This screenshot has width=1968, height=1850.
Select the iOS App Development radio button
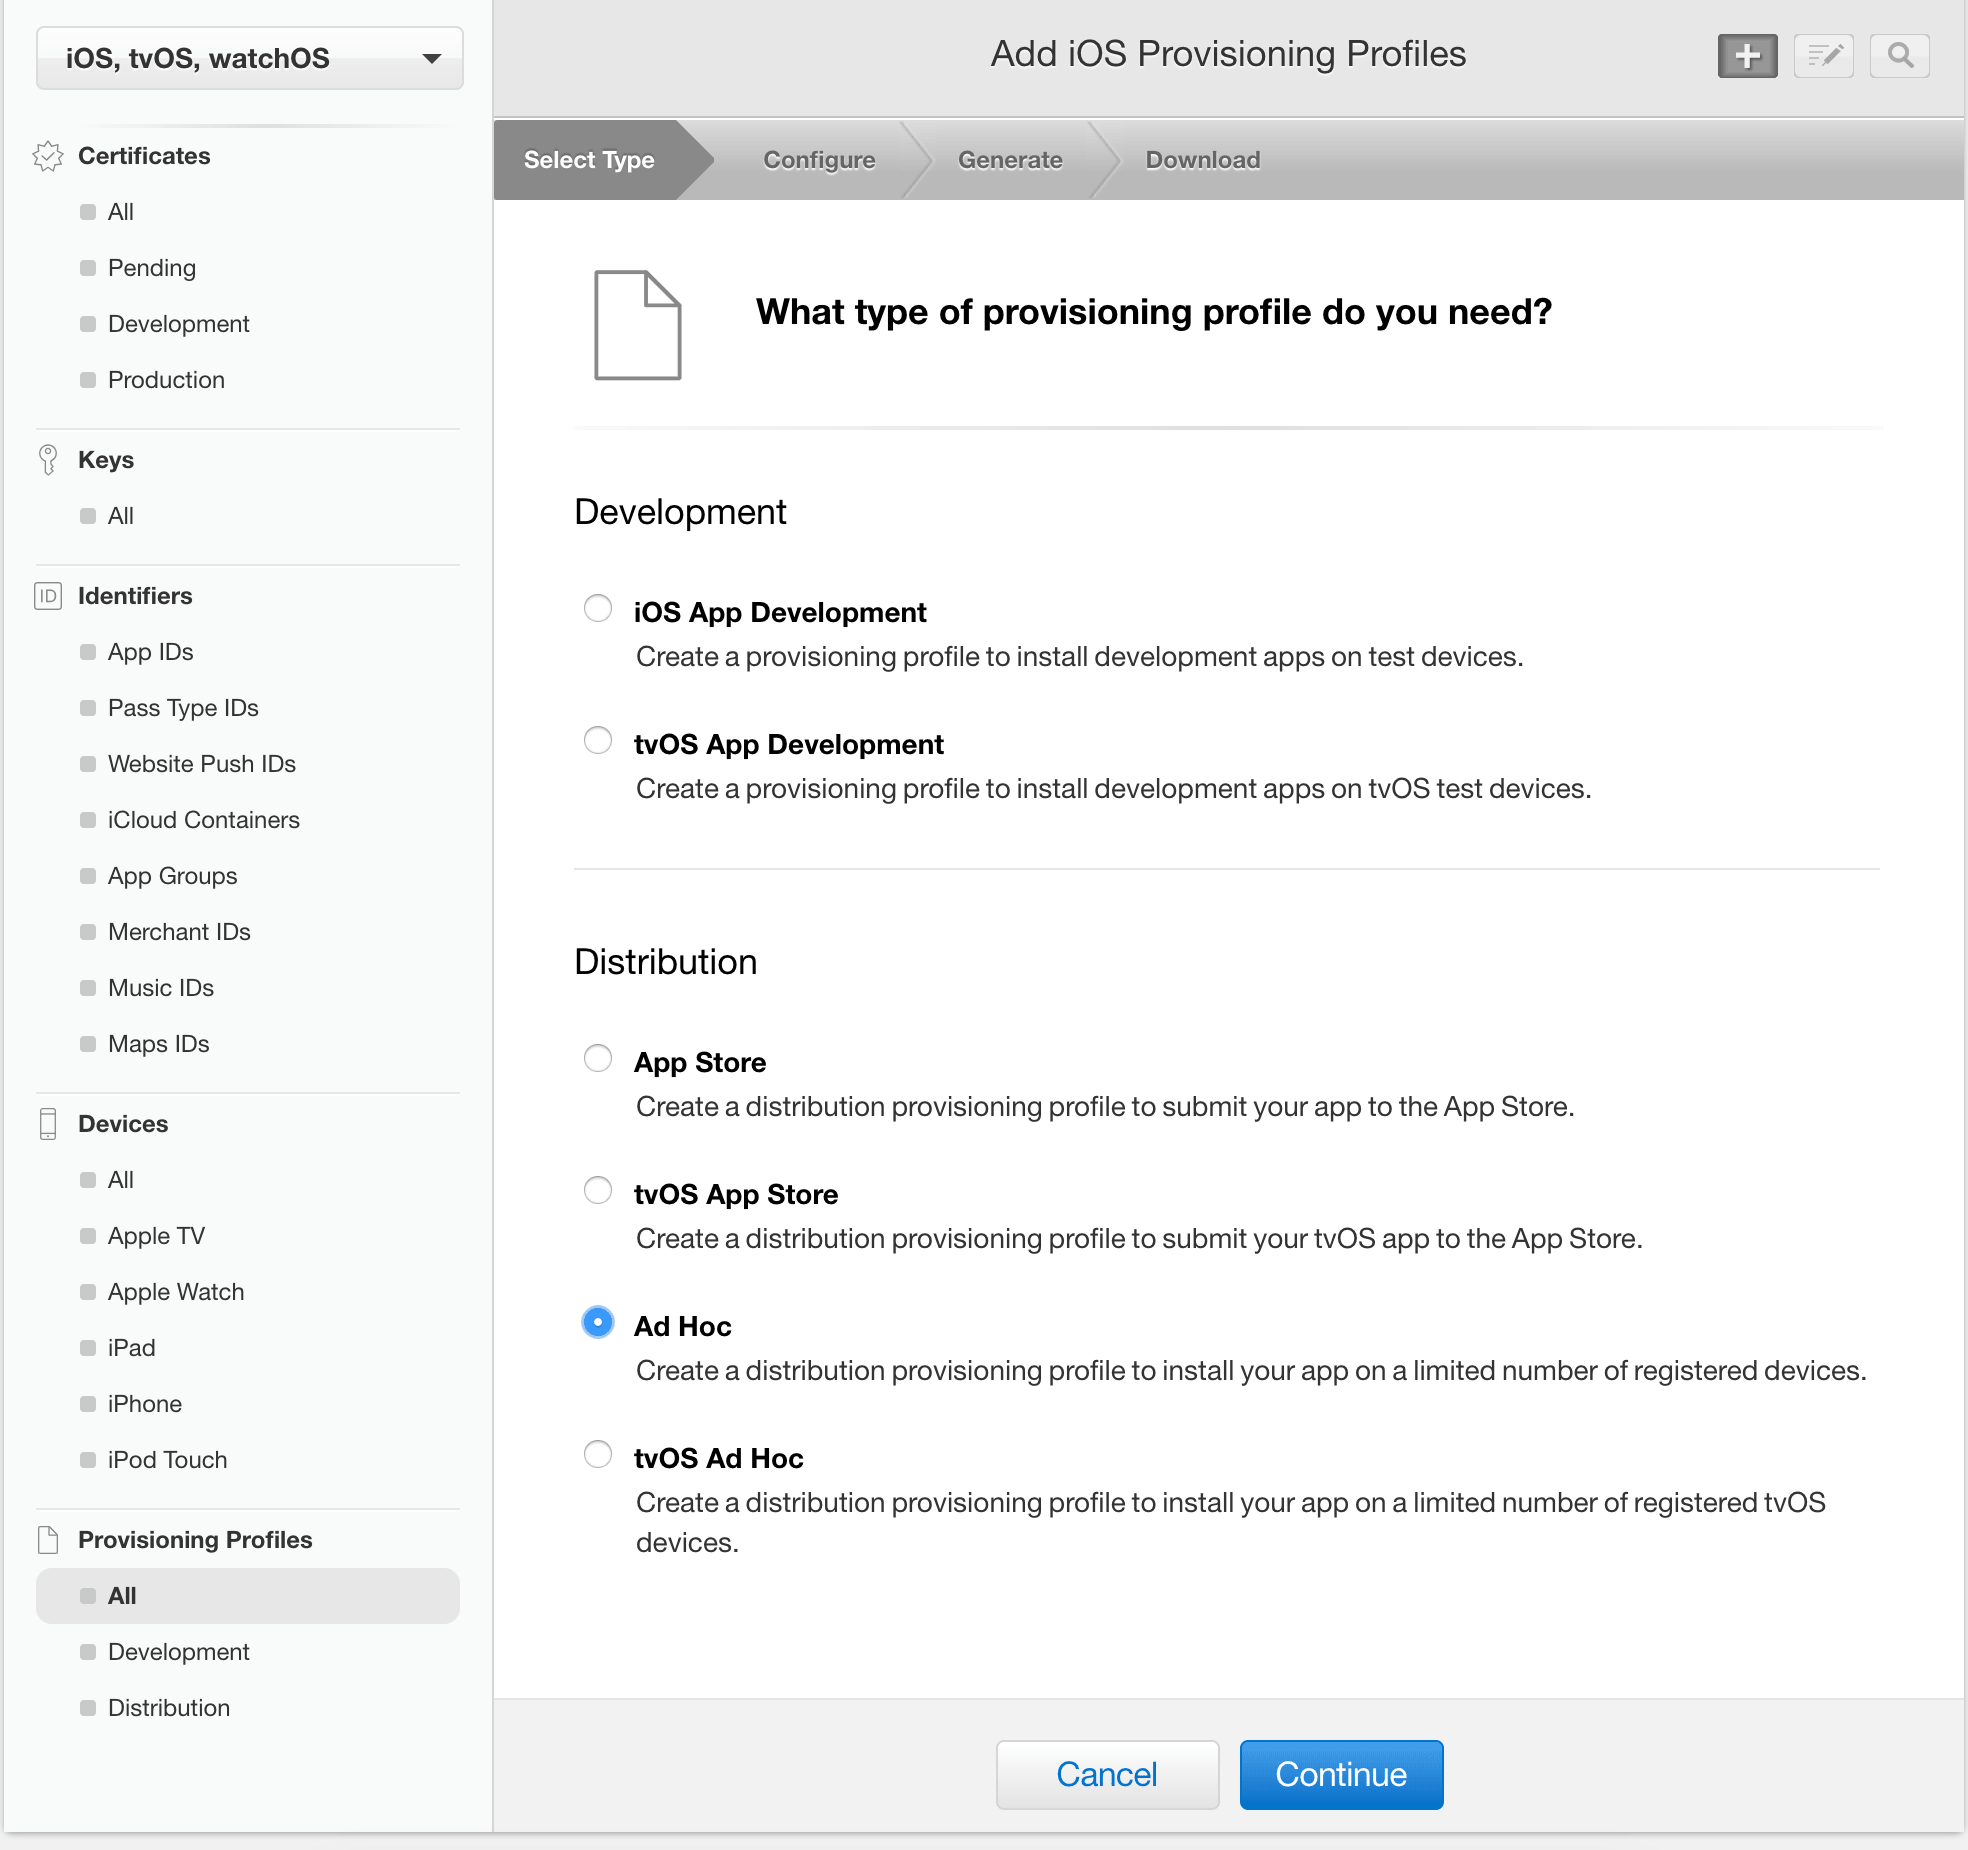point(598,608)
